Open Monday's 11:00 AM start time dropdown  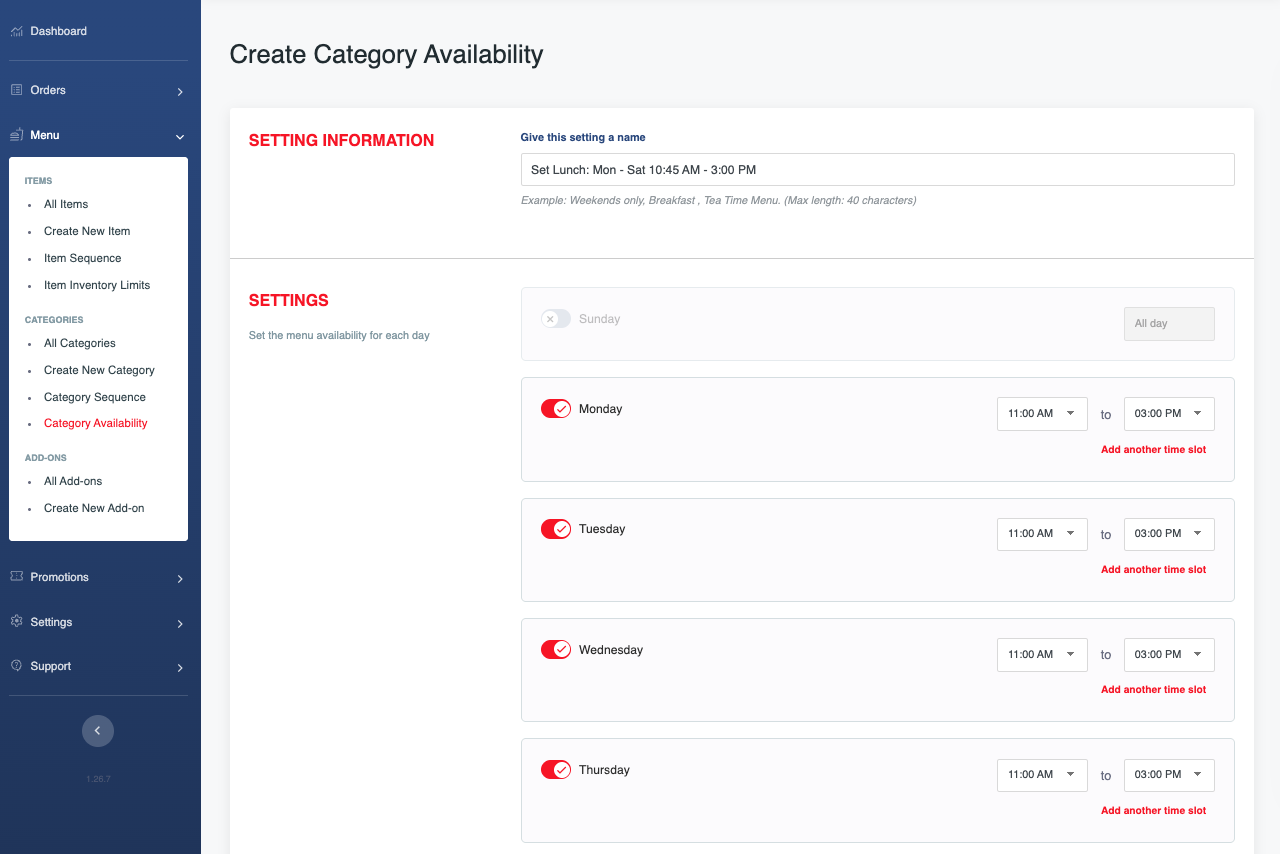point(1041,414)
